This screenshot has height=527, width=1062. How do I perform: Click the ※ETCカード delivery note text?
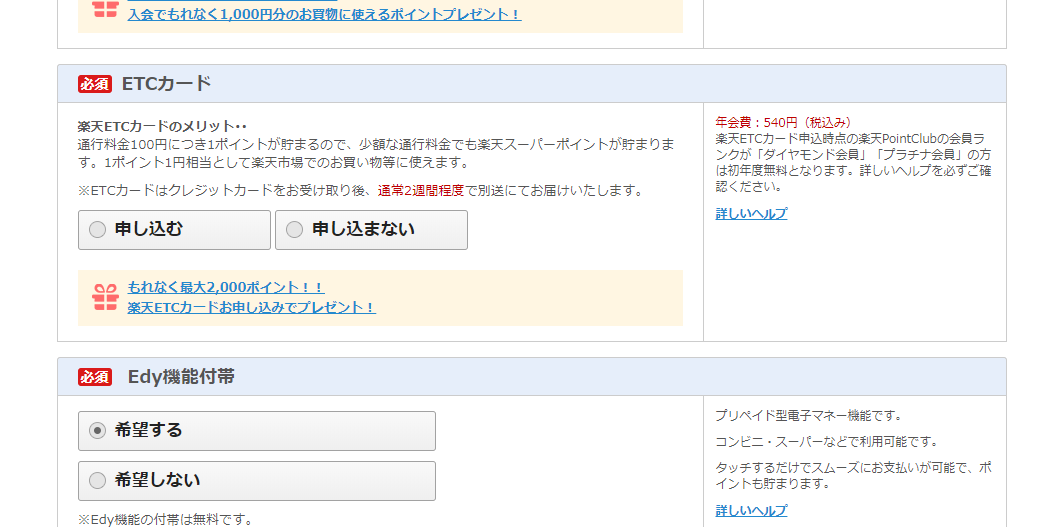(360, 191)
